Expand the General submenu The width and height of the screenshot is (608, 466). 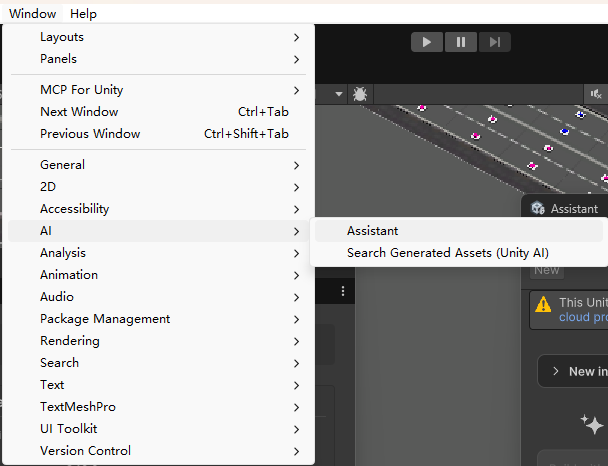coord(158,165)
